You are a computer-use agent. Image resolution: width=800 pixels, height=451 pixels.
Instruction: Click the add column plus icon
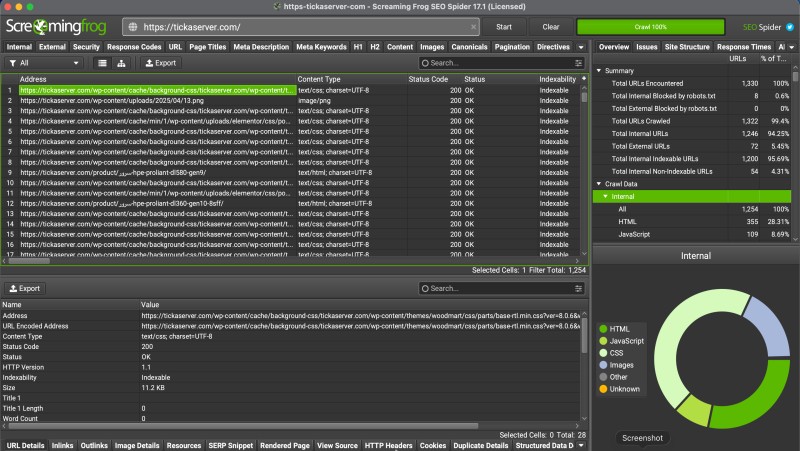click(584, 79)
